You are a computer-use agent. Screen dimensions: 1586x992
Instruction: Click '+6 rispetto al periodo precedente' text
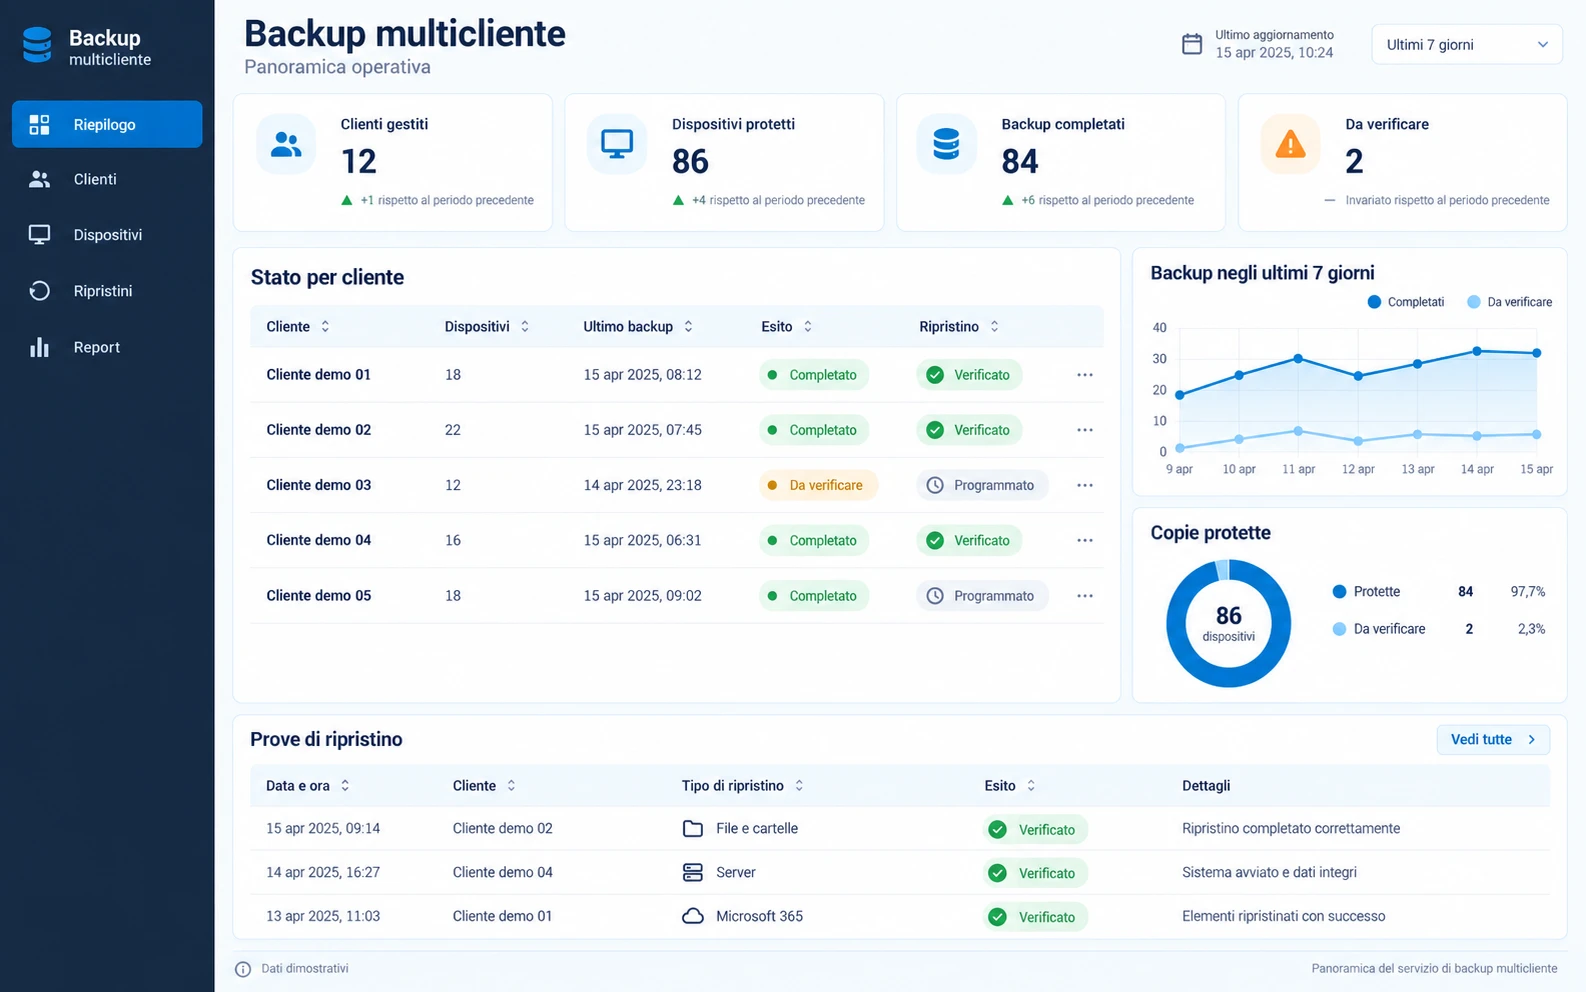coord(1107,200)
